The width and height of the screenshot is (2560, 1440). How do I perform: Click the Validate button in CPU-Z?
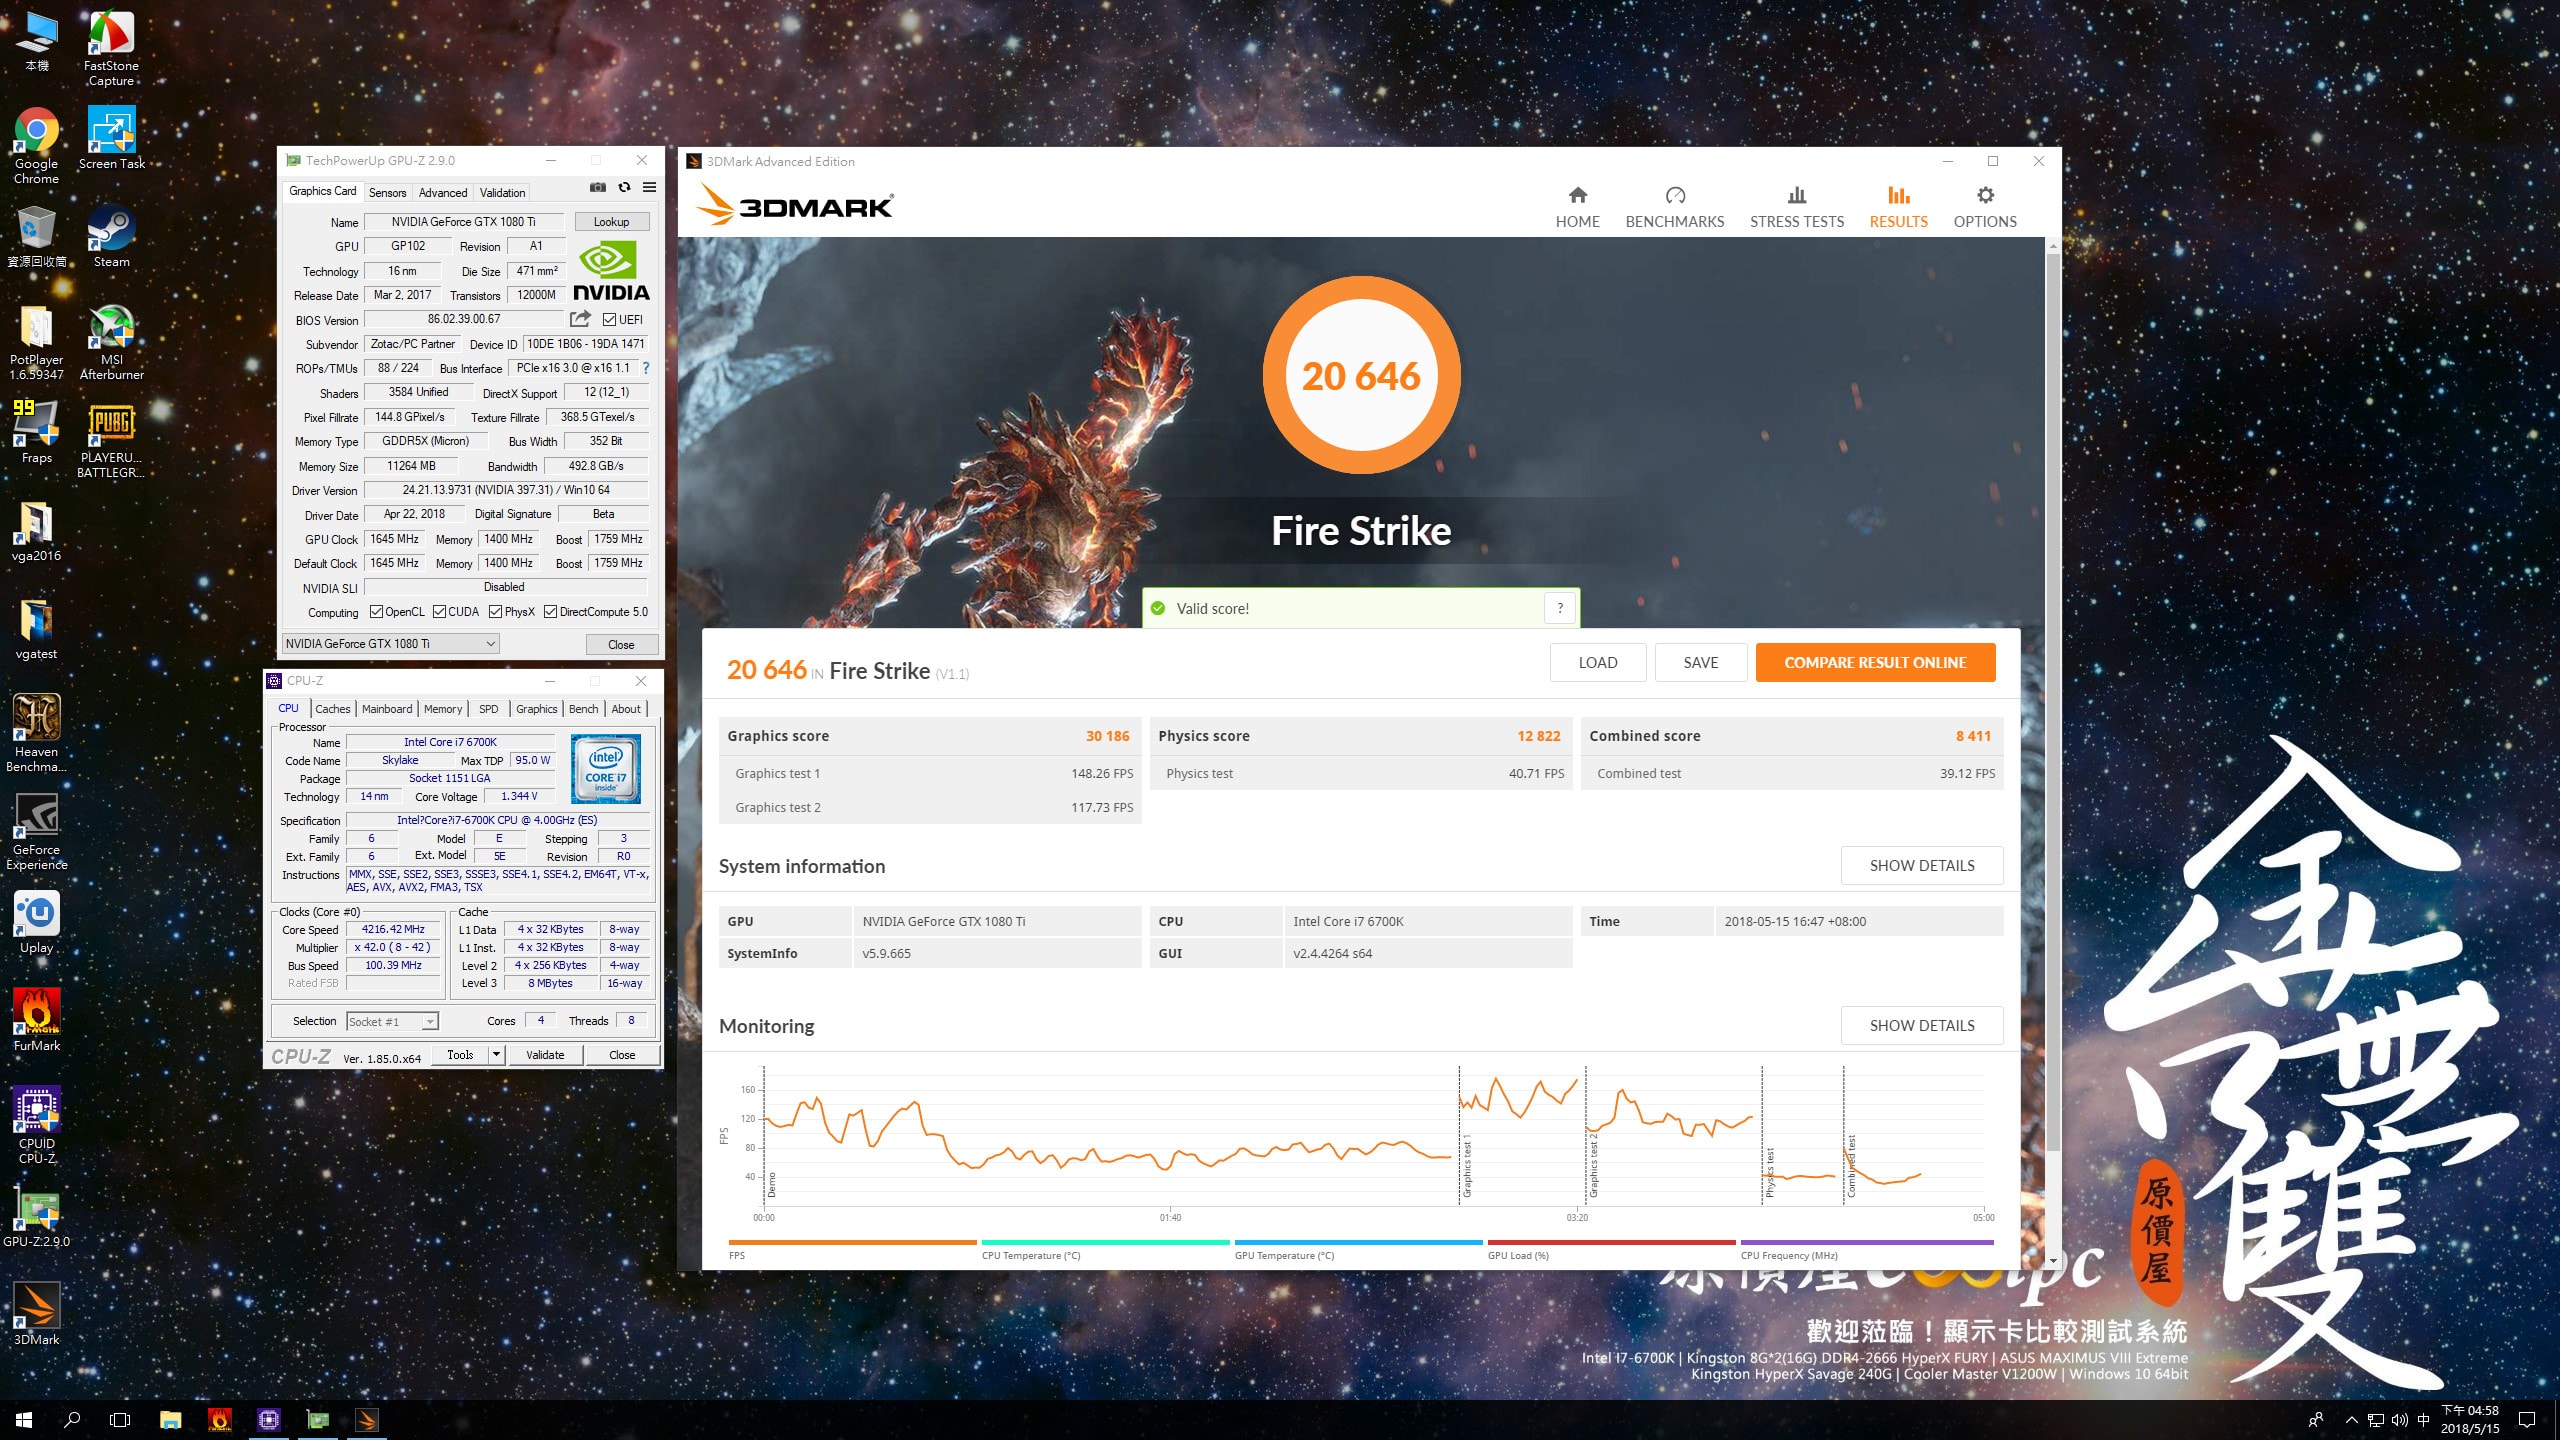[545, 1054]
